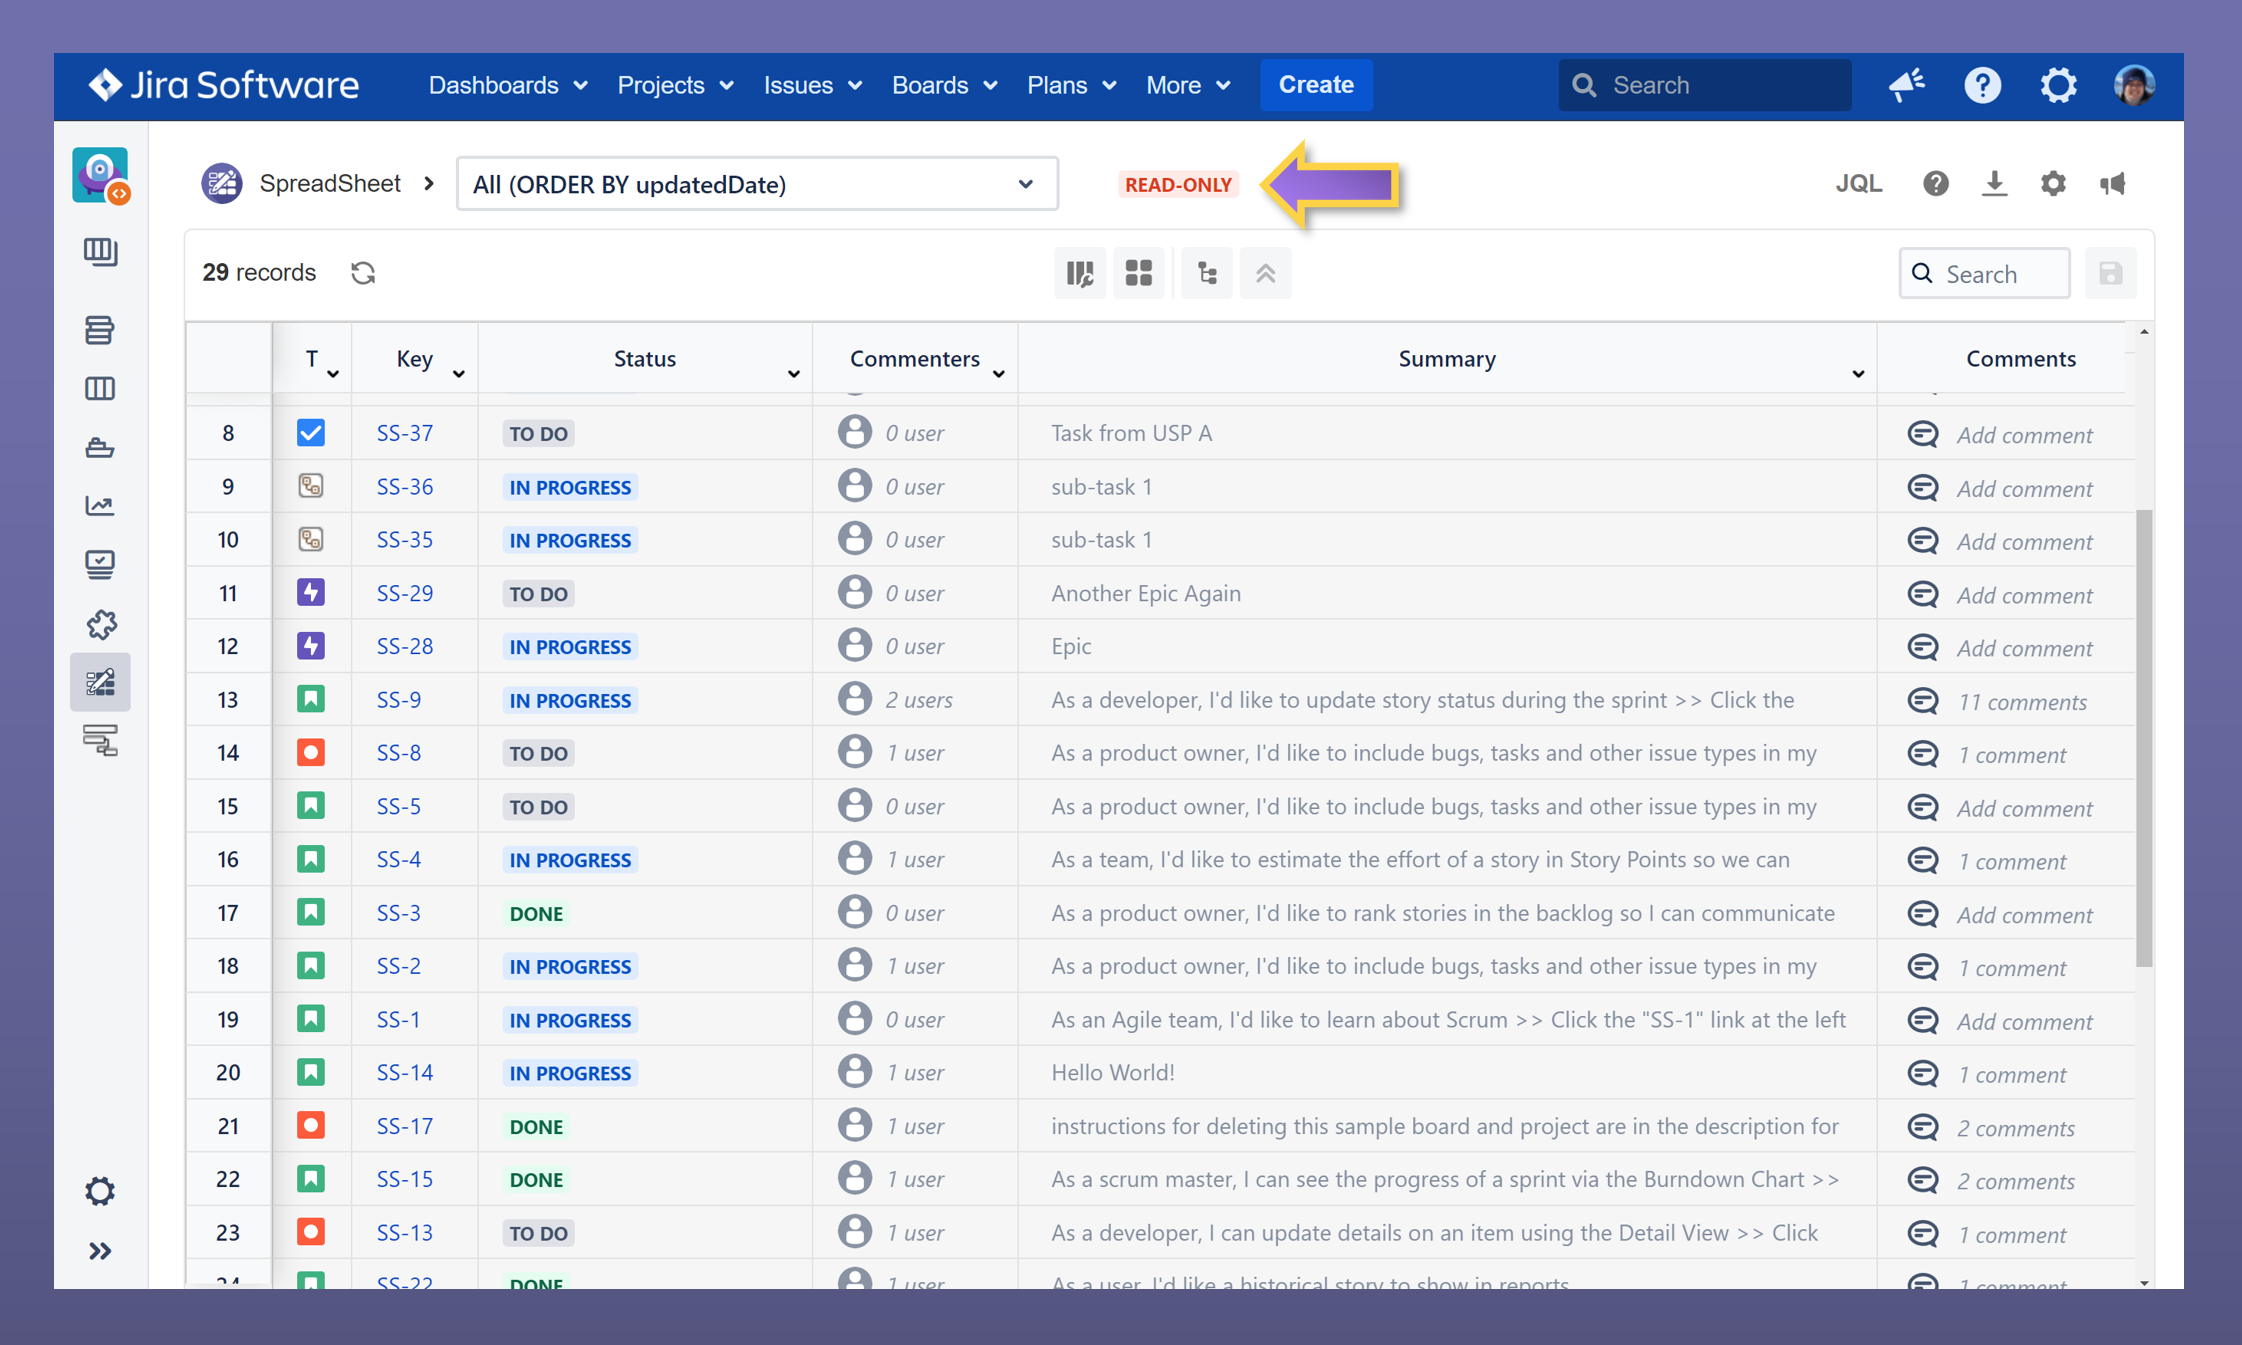
Task: Click the refresh records icon
Action: pos(363,272)
